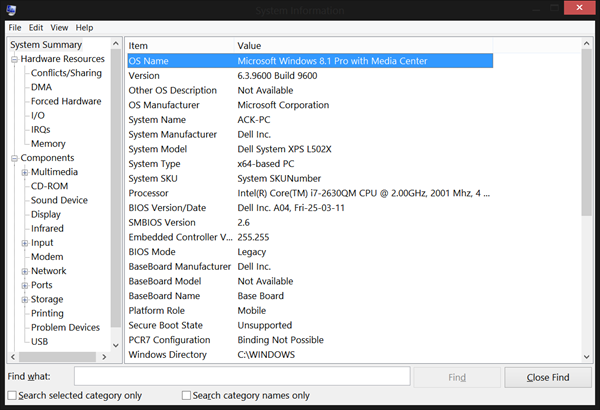This screenshot has height=410, width=600.
Task: Click the Find what text field
Action: click(241, 377)
